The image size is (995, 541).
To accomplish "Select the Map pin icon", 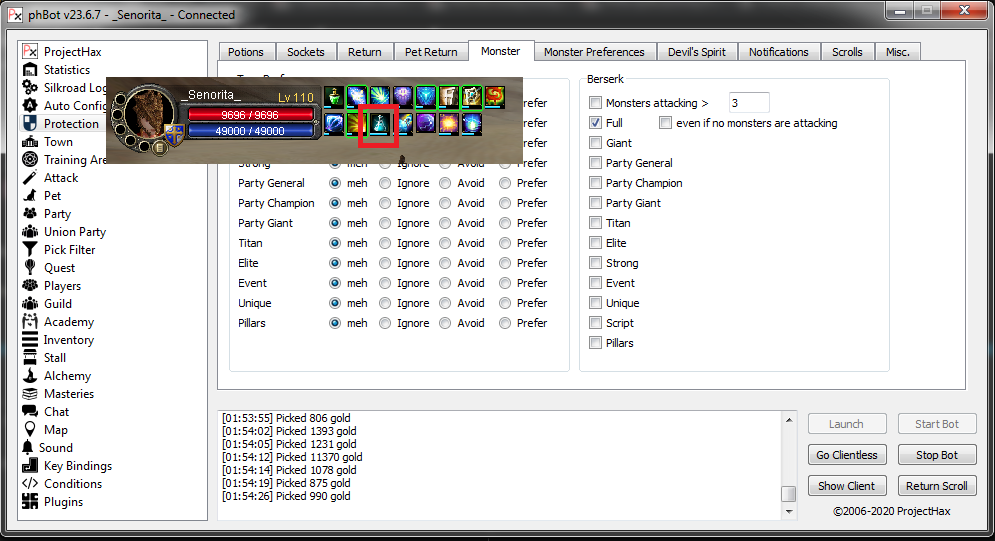I will (30, 430).
